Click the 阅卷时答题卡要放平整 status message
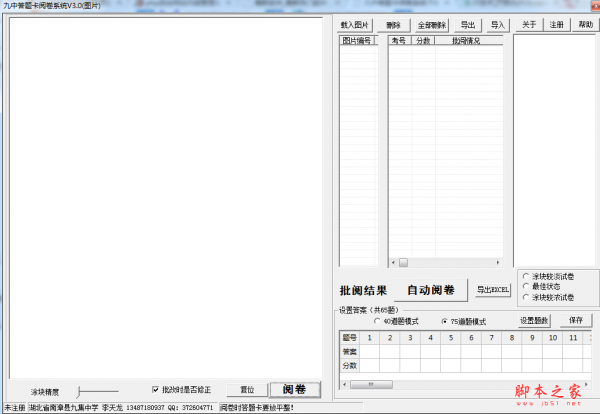 257,408
